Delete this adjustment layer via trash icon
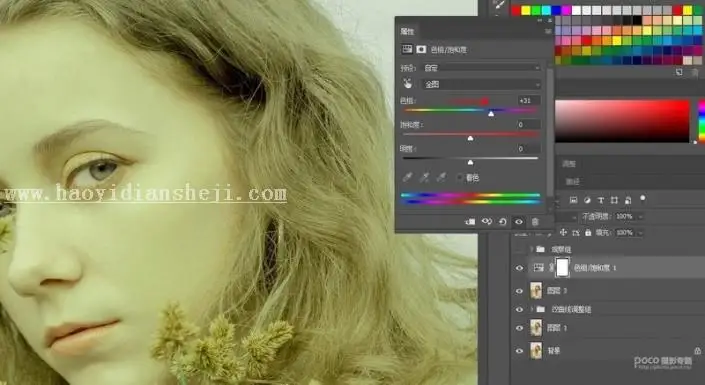Image resolution: width=705 pixels, height=385 pixels. pyautogui.click(x=535, y=222)
